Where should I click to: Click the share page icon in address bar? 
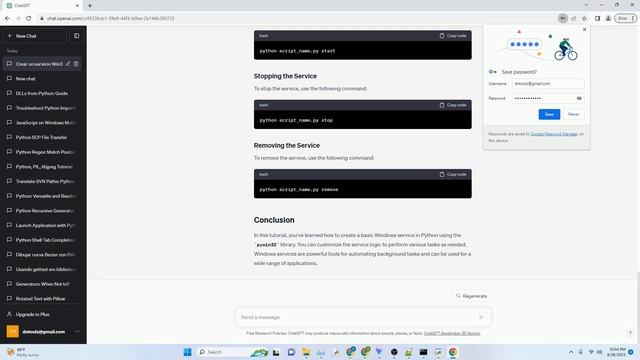tap(573, 18)
